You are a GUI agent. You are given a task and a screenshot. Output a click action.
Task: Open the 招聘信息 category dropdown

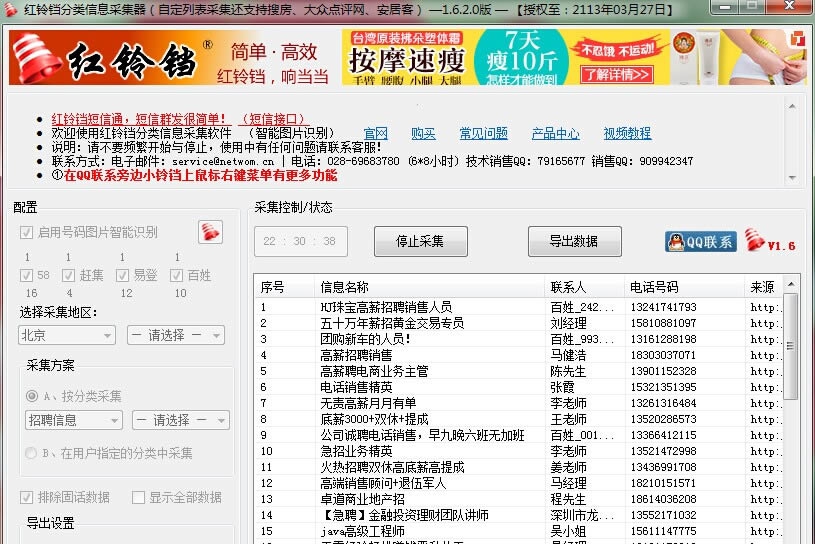tap(74, 420)
